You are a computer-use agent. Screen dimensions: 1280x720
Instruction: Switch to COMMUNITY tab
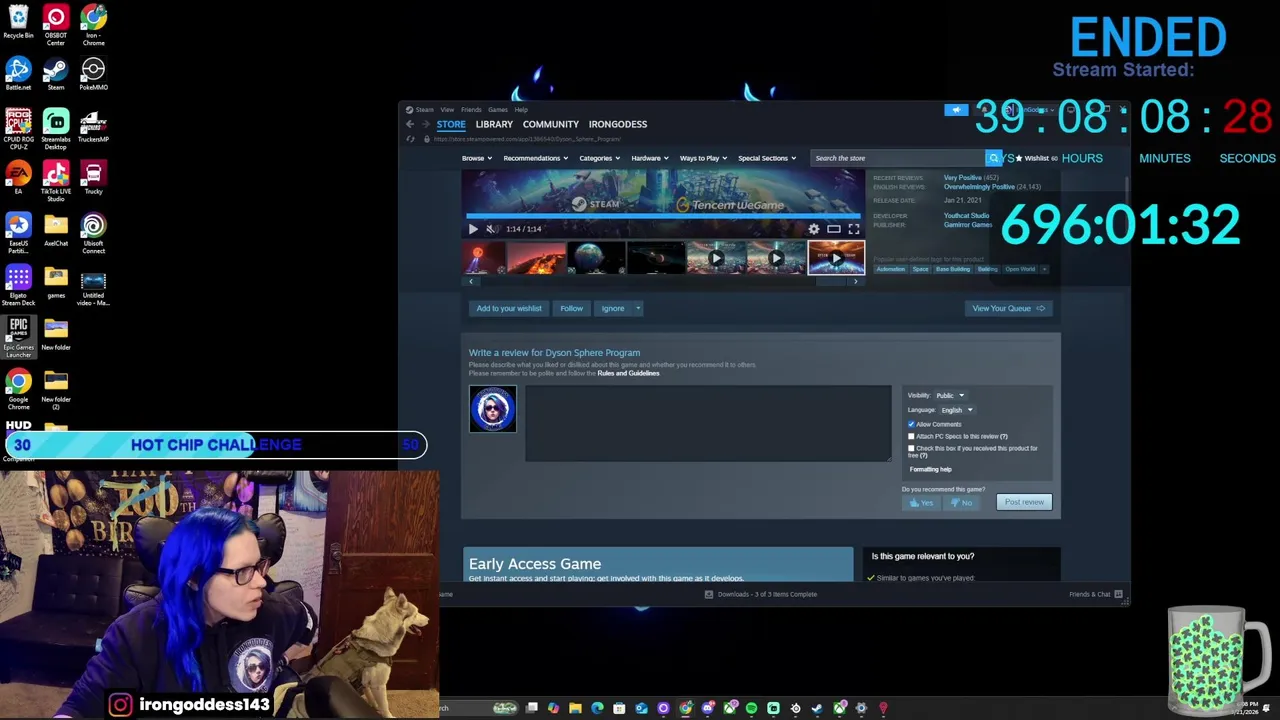550,124
